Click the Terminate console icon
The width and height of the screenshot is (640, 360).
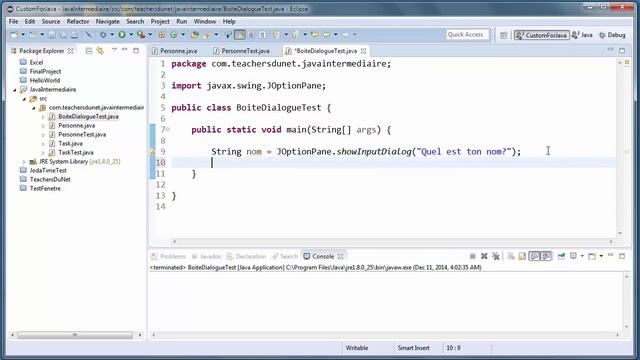coord(473,256)
